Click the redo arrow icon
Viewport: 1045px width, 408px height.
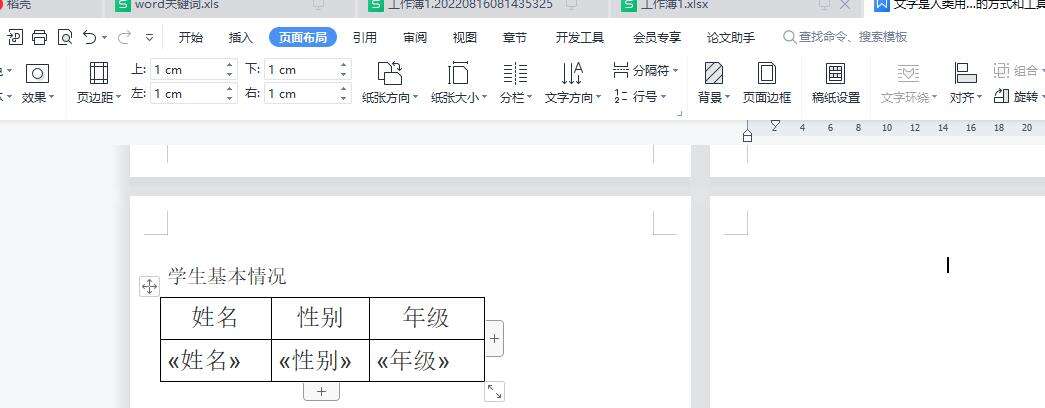(124, 37)
